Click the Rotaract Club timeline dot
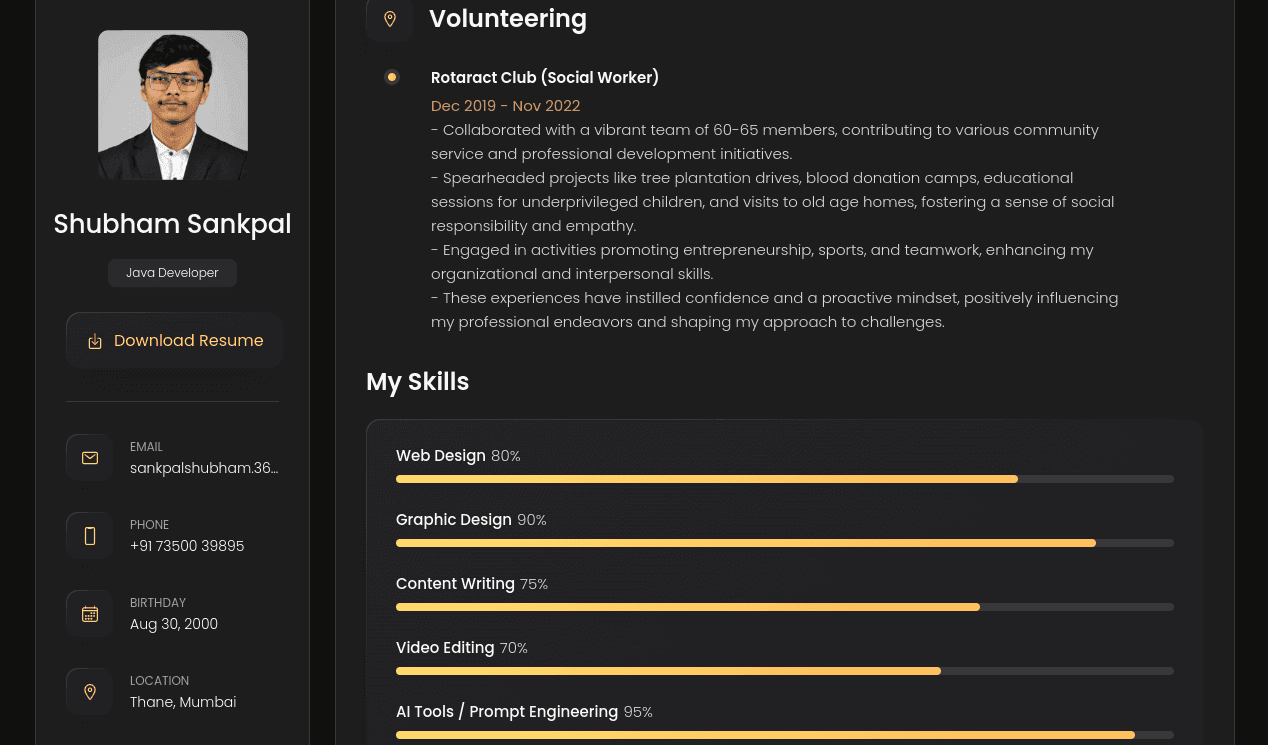Image resolution: width=1268 pixels, height=745 pixels. point(392,77)
